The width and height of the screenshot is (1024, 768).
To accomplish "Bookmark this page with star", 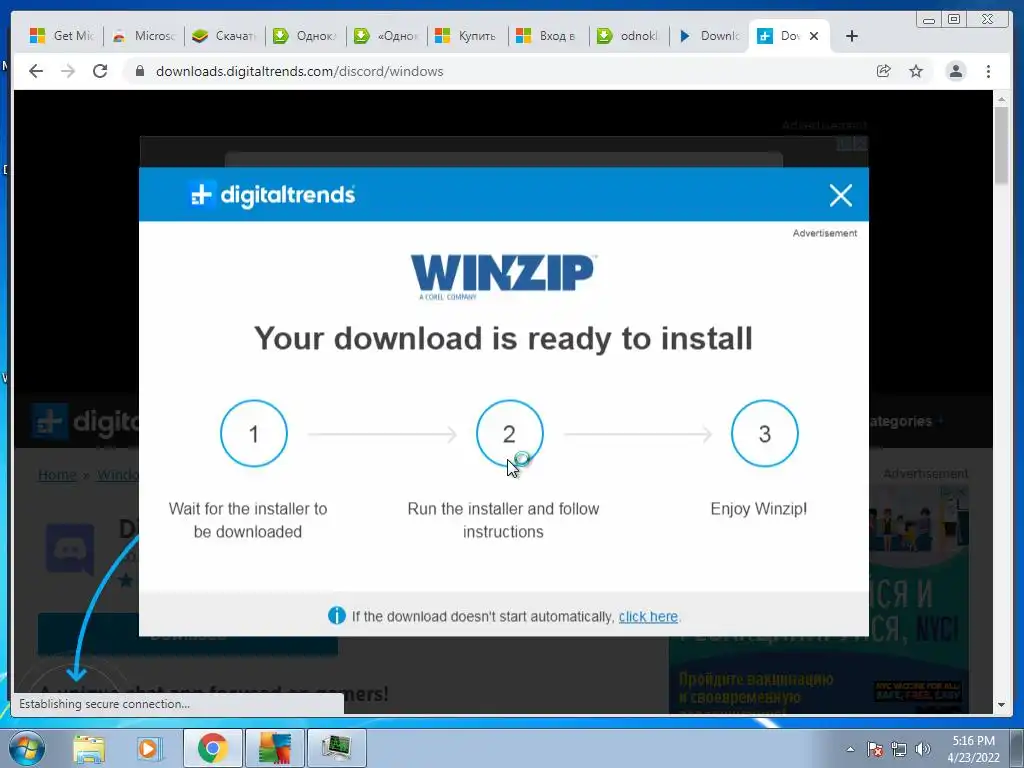I will 916,71.
